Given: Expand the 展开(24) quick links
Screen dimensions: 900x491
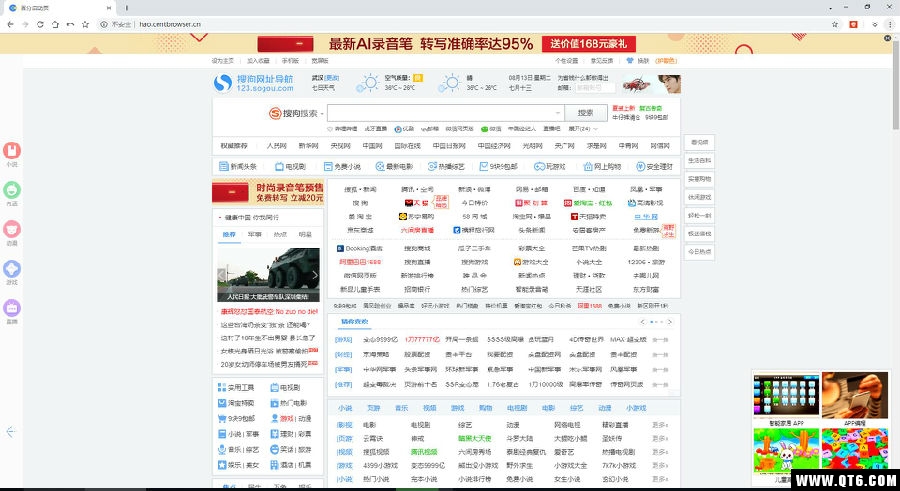Looking at the screenshot, I should pyautogui.click(x=583, y=129).
